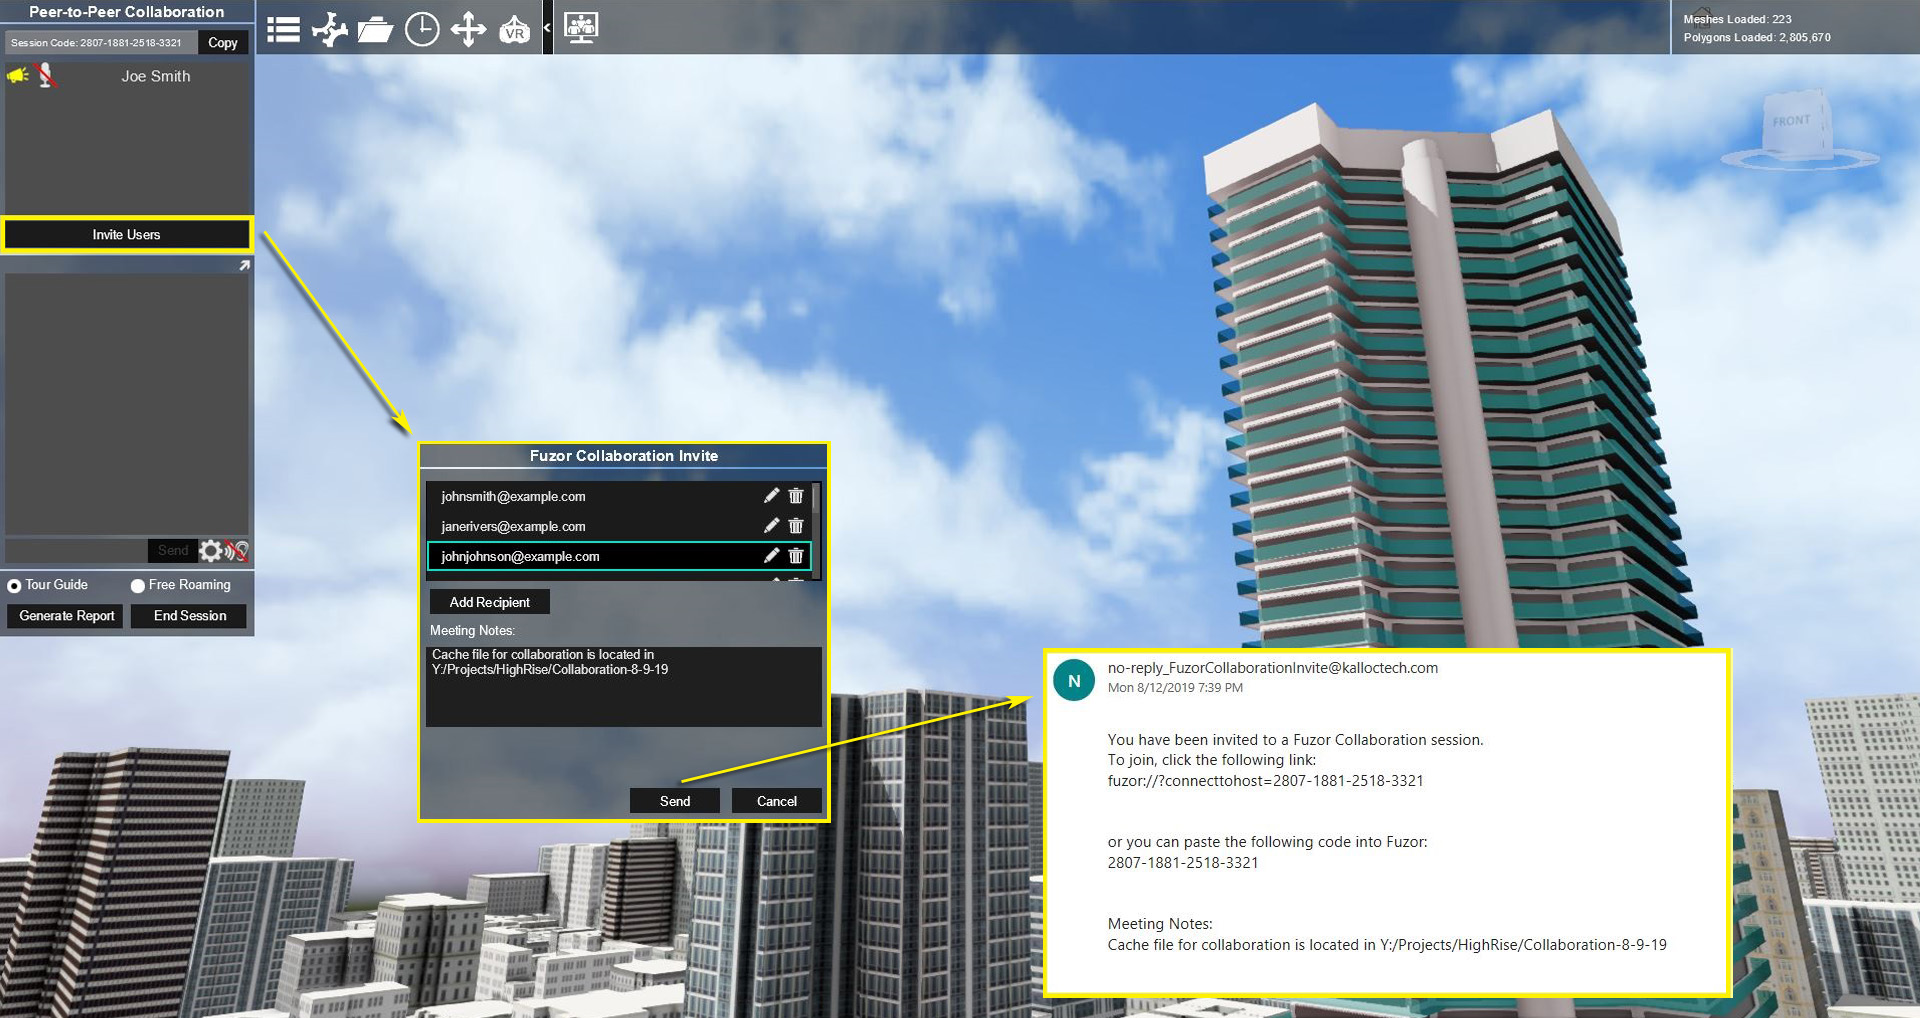Open chat settings gear icon
Screen dimensions: 1920x1018
tap(210, 550)
